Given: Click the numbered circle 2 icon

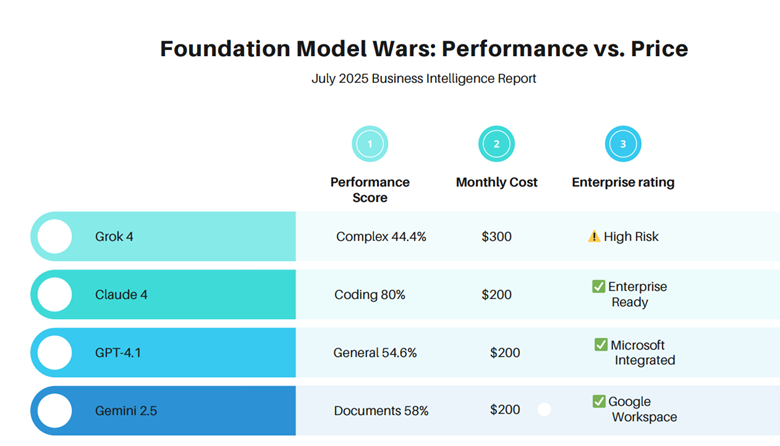Looking at the screenshot, I should coord(496,144).
